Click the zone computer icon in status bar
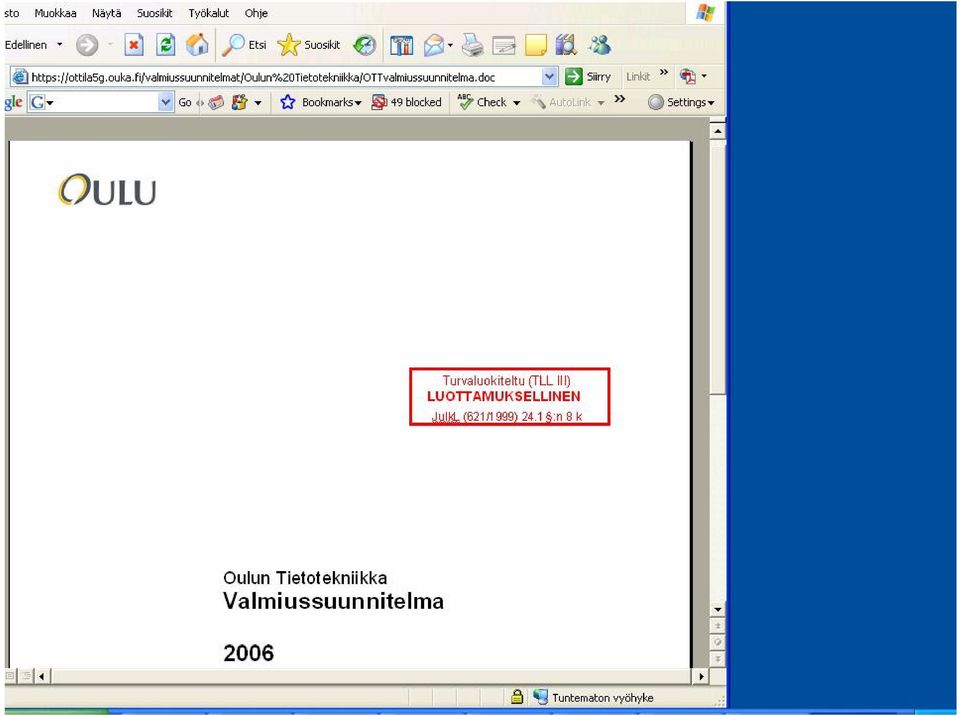The width and height of the screenshot is (960, 716). pos(540,697)
